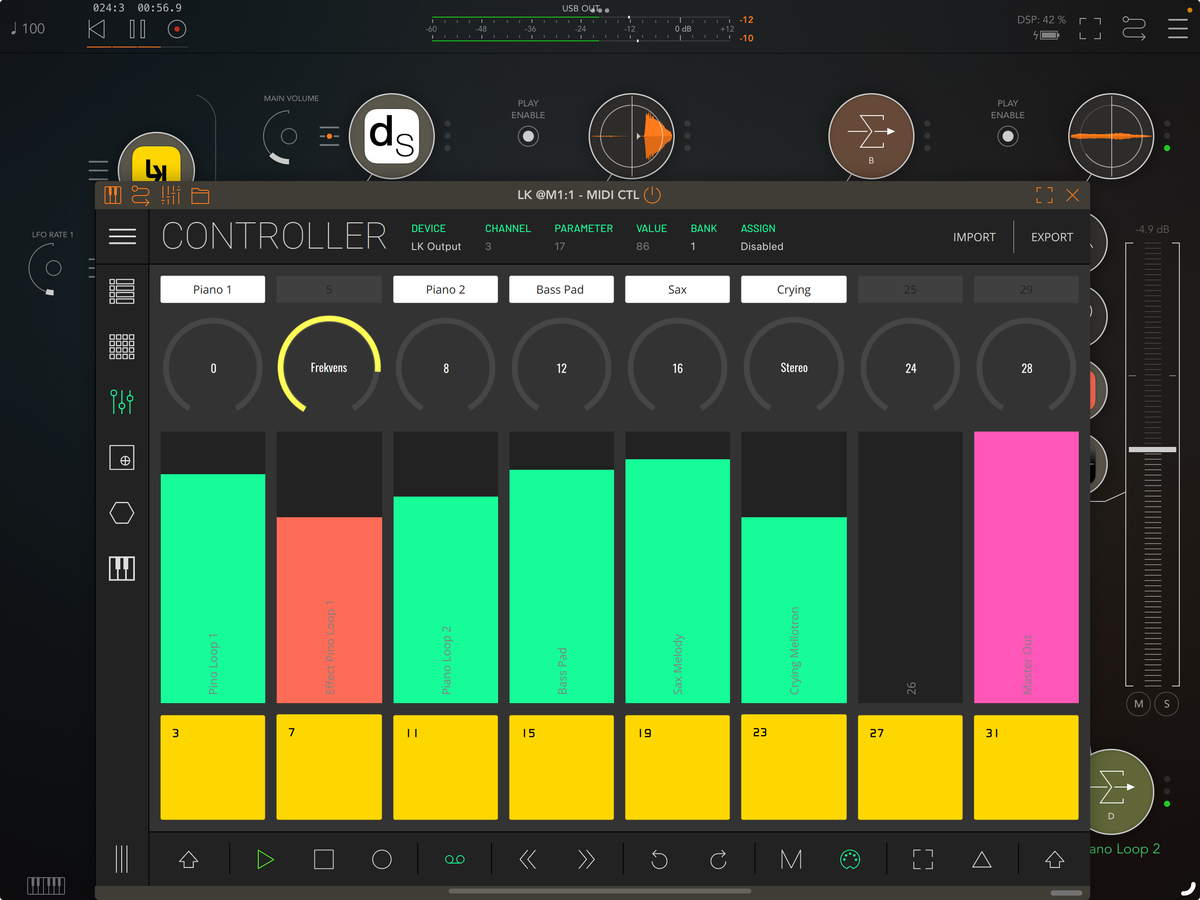1200x900 pixels.
Task: Click the double left chevrons icon
Action: pyautogui.click(x=528, y=859)
